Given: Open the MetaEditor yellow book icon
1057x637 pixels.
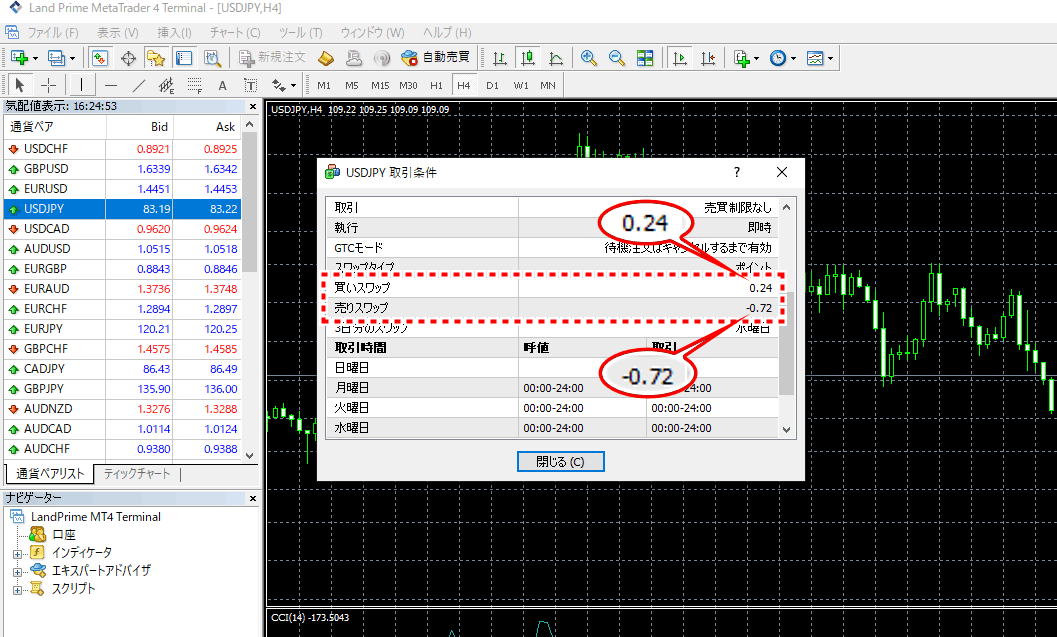Looking at the screenshot, I should coord(326,58).
